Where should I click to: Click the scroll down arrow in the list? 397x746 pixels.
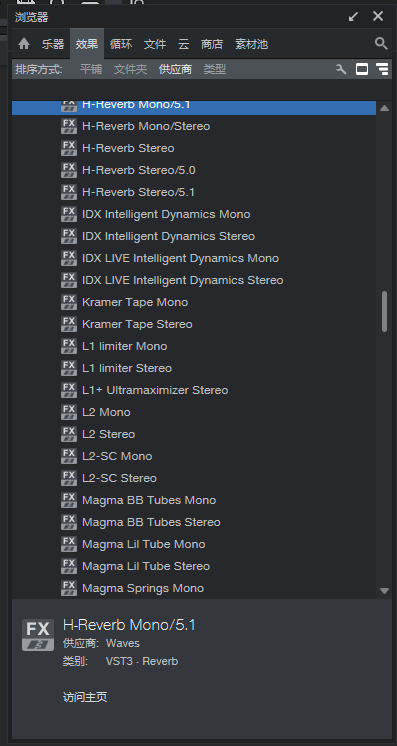385,591
